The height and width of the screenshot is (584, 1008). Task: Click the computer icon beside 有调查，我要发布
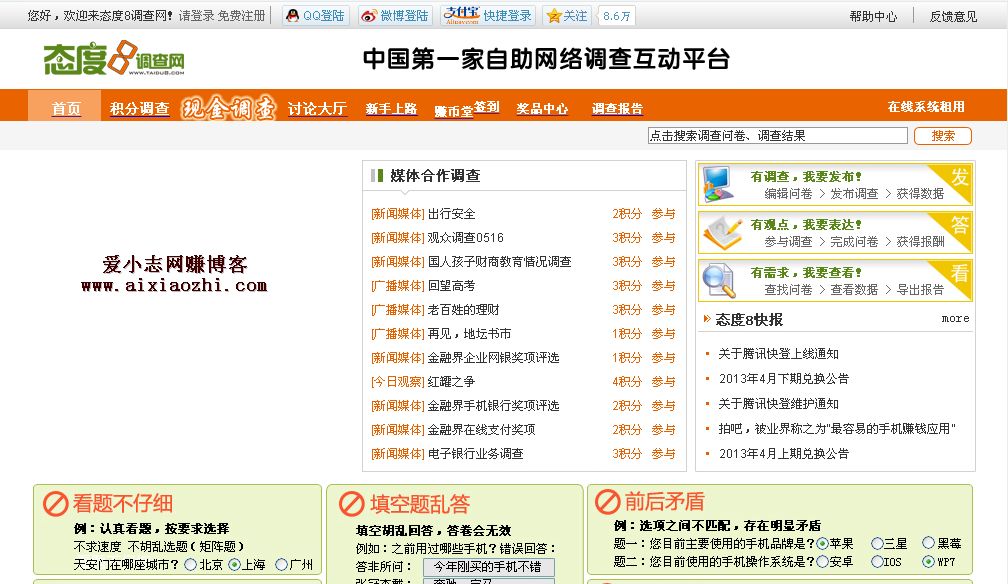pos(719,184)
